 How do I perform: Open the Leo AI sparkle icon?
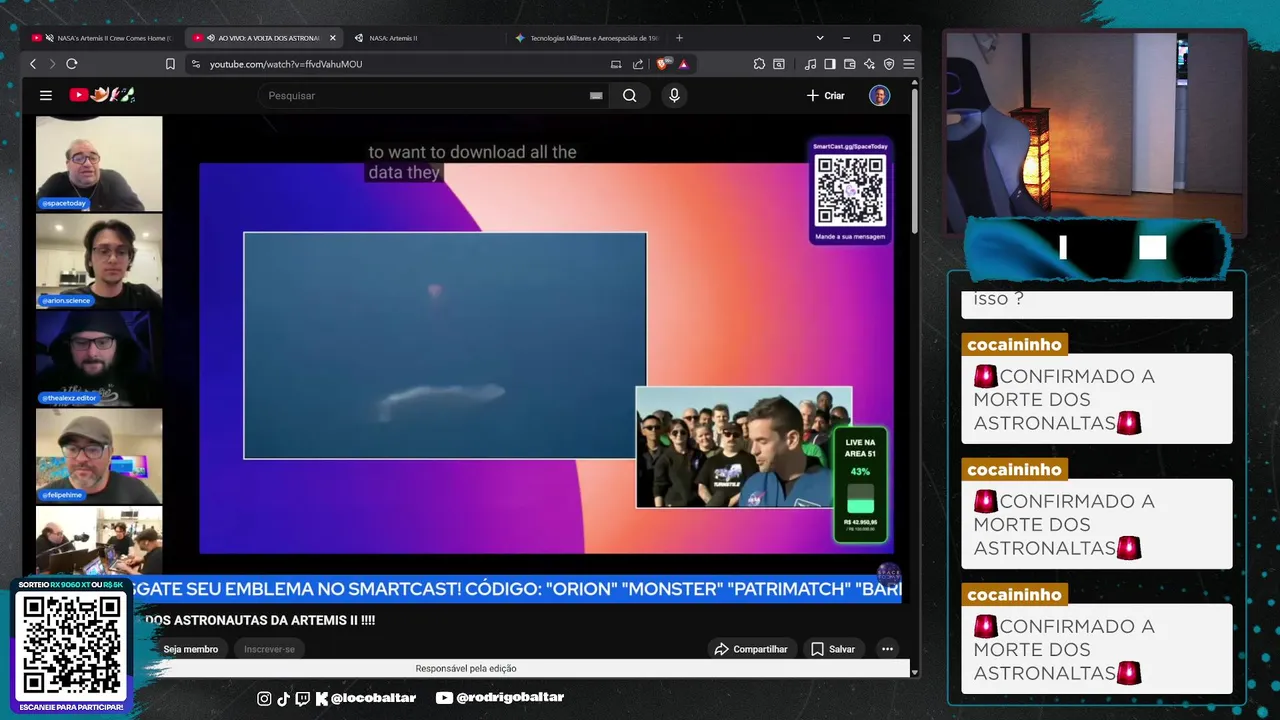coord(869,64)
